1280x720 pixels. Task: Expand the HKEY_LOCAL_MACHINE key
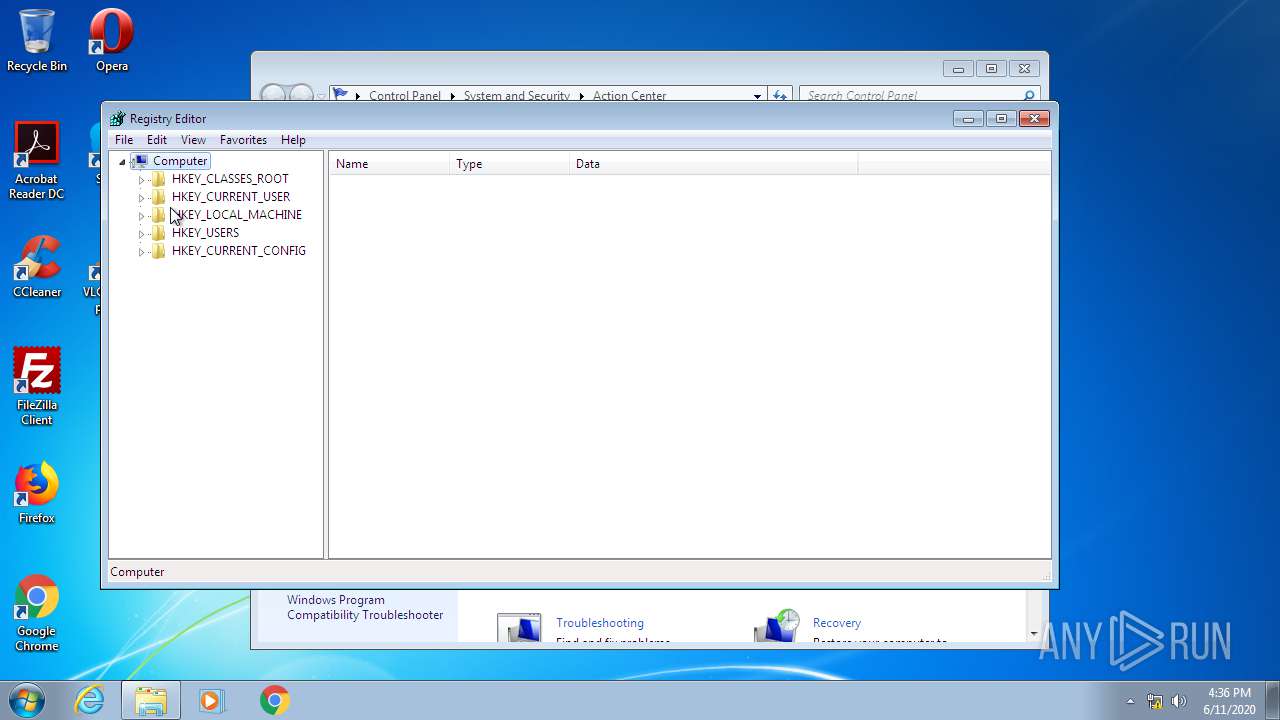tap(141, 216)
